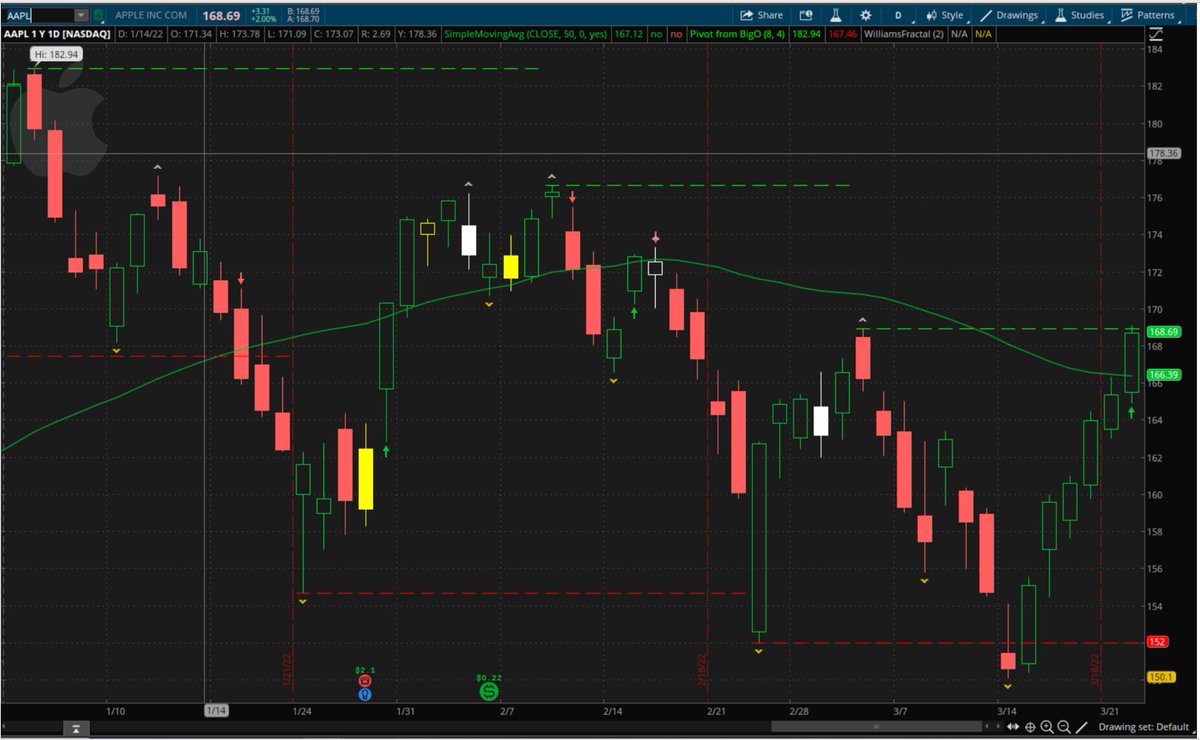
Task: Expand the symbol selector dropdown arrow
Action: (81, 15)
